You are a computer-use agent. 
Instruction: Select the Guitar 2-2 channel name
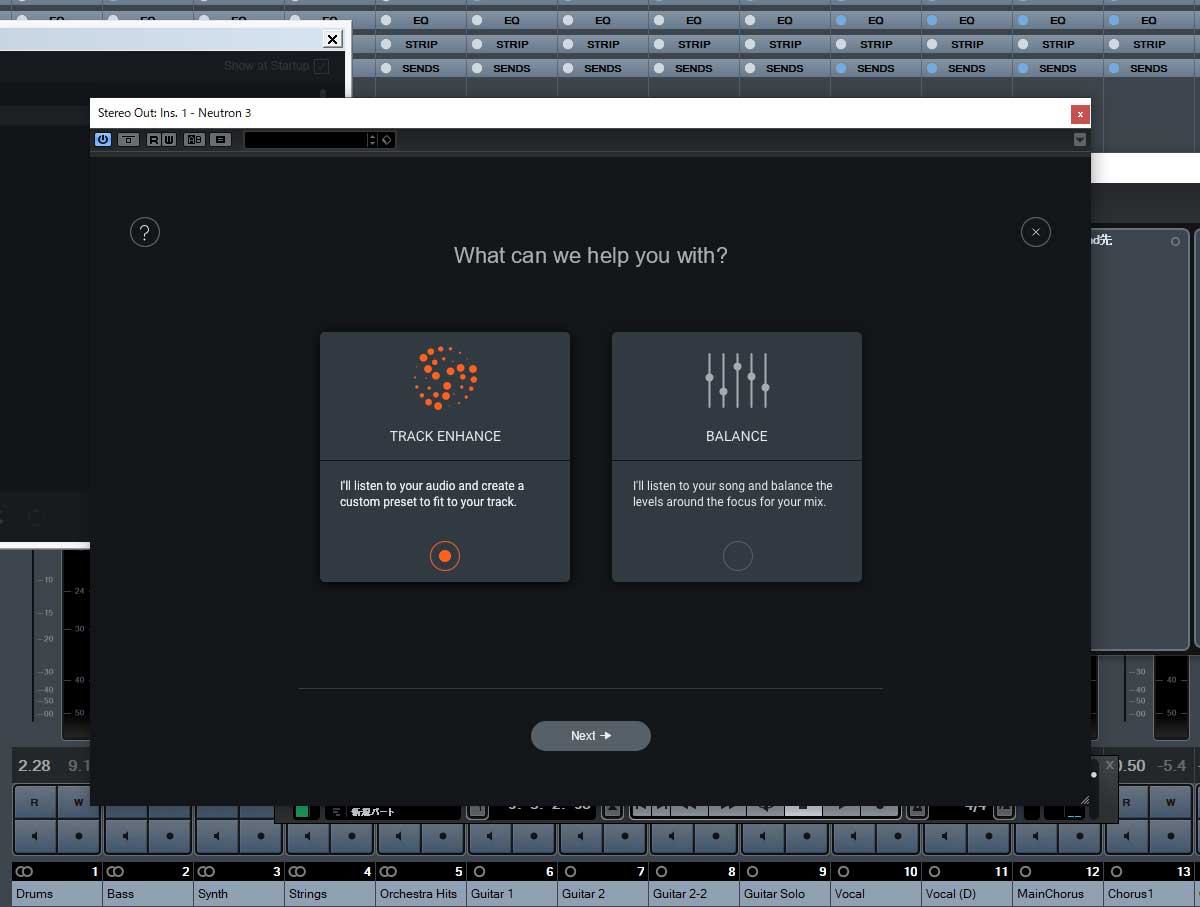tap(693, 894)
